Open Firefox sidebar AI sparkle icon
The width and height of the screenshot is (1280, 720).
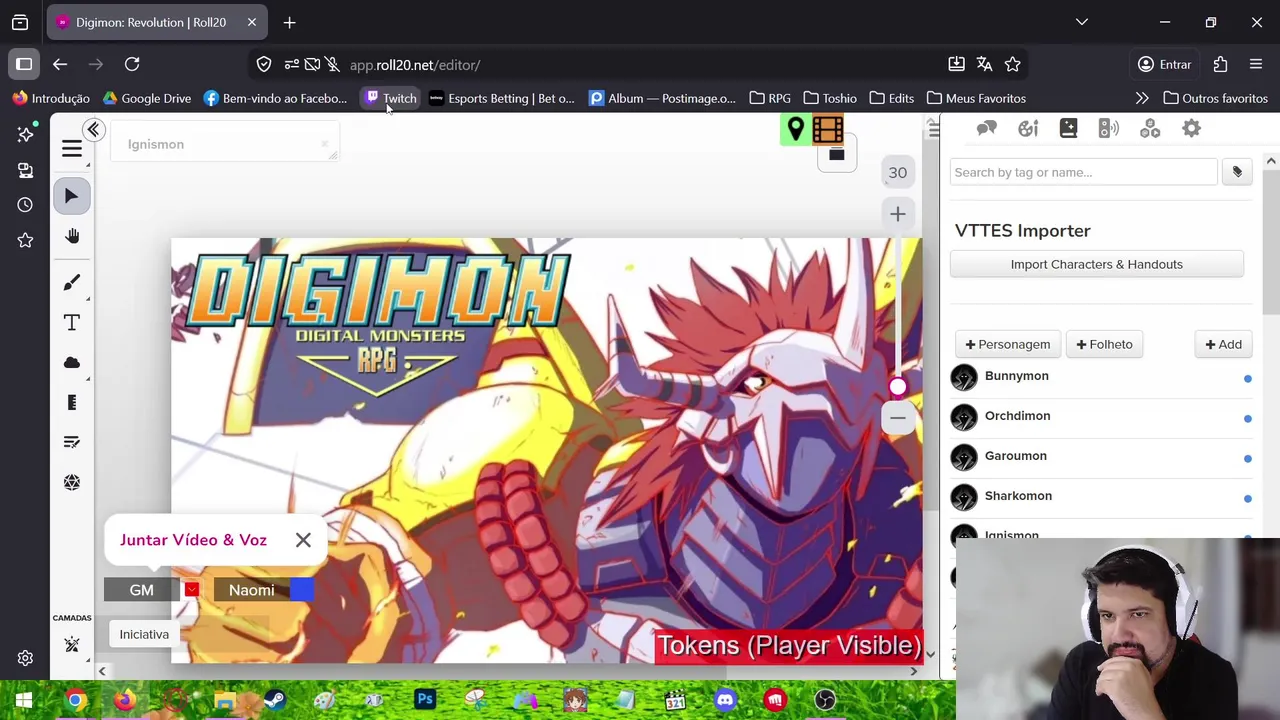click(25, 134)
